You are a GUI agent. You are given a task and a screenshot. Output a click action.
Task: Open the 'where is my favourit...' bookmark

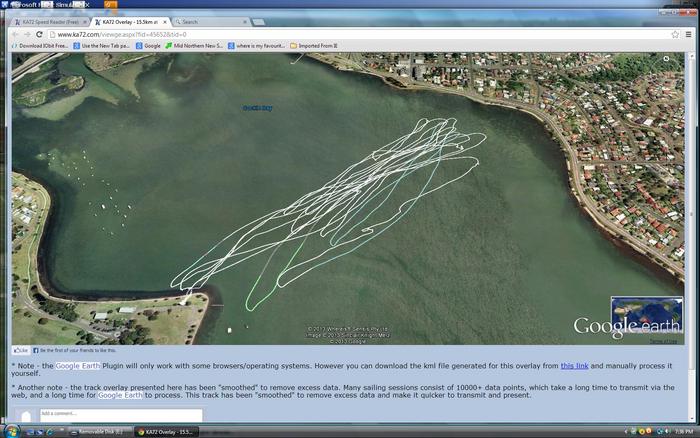click(x=259, y=46)
